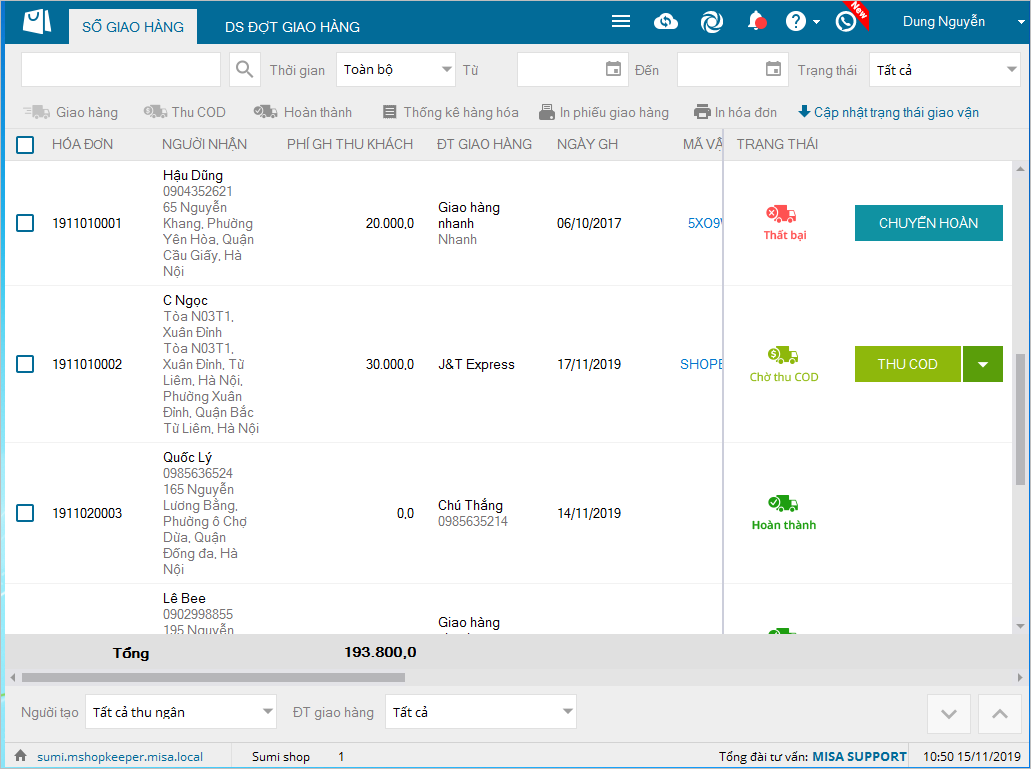Select checkbox for invoice 1911010002

pyautogui.click(x=25, y=364)
